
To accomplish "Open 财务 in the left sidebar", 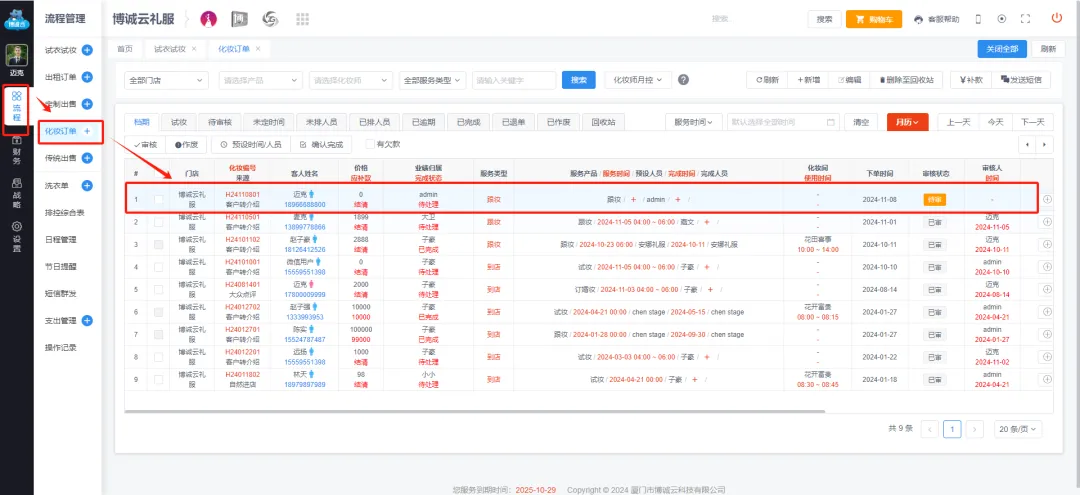I will coord(16,154).
